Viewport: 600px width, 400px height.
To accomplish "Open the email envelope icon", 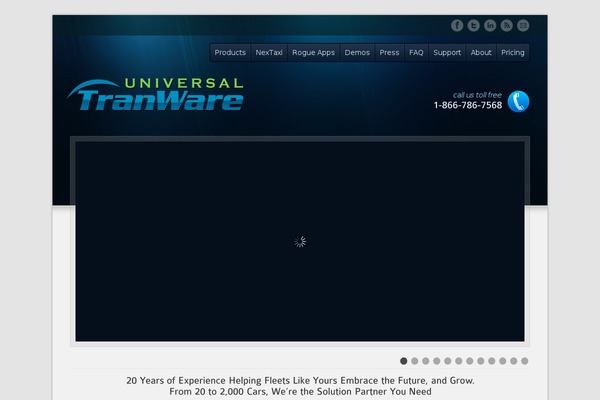I will point(523,26).
